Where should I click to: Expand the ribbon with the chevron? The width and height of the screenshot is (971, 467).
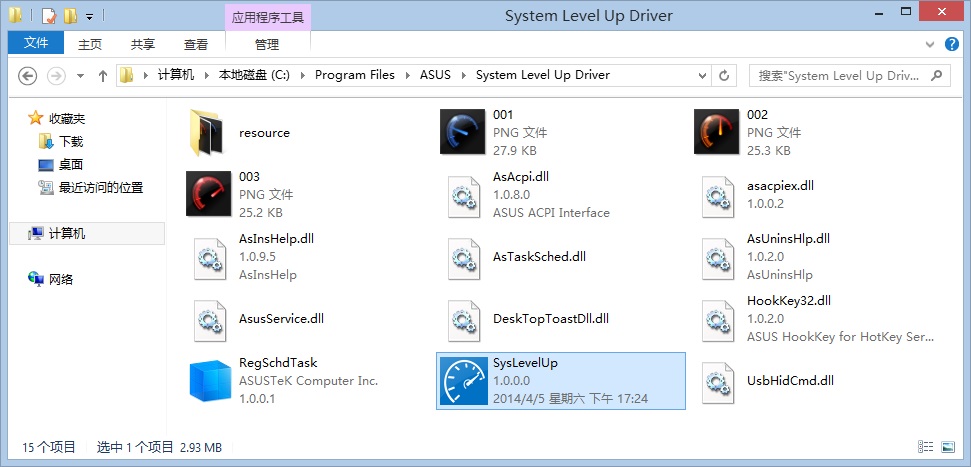coord(930,45)
